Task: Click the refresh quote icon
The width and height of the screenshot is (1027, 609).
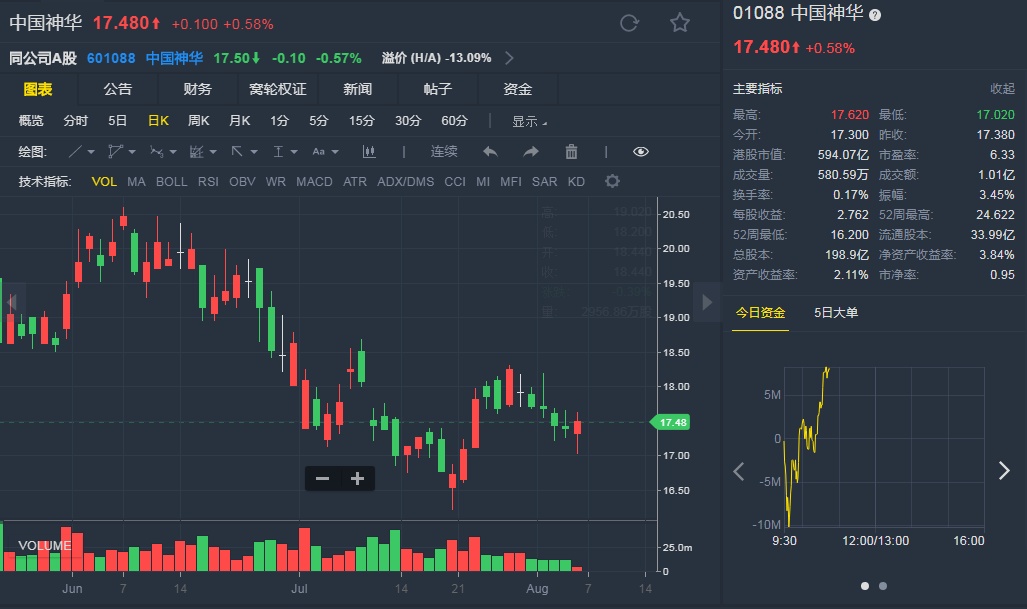Action: (x=629, y=23)
